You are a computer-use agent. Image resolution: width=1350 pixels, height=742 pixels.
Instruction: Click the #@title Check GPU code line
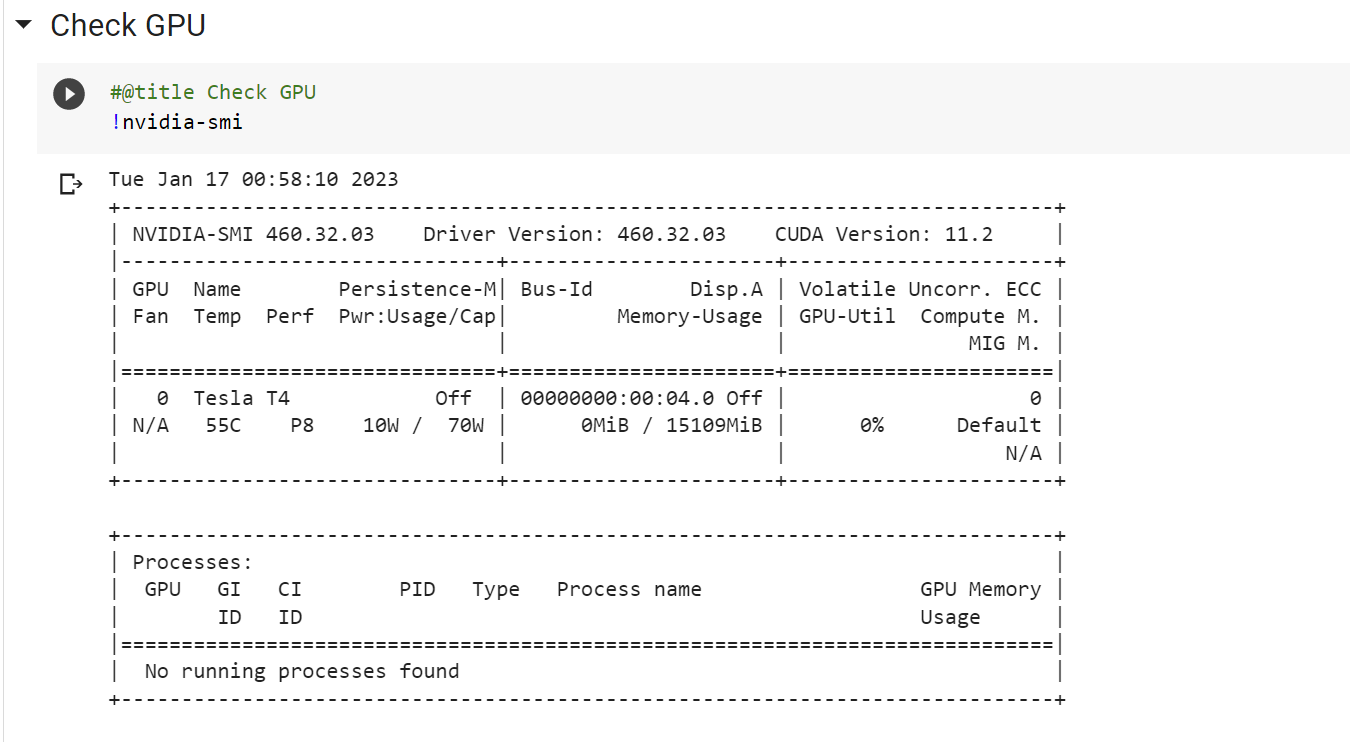[x=213, y=93]
